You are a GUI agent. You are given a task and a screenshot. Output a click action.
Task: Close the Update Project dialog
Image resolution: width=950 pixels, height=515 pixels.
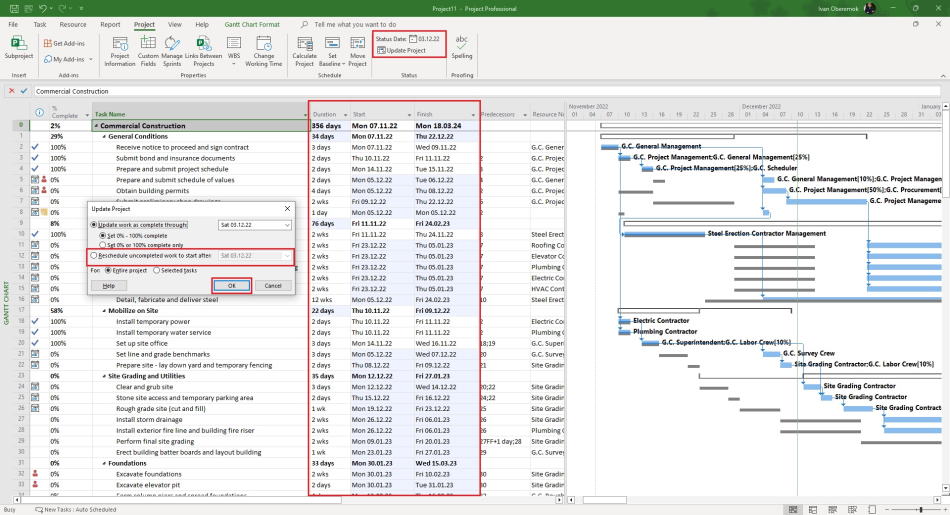[287, 208]
